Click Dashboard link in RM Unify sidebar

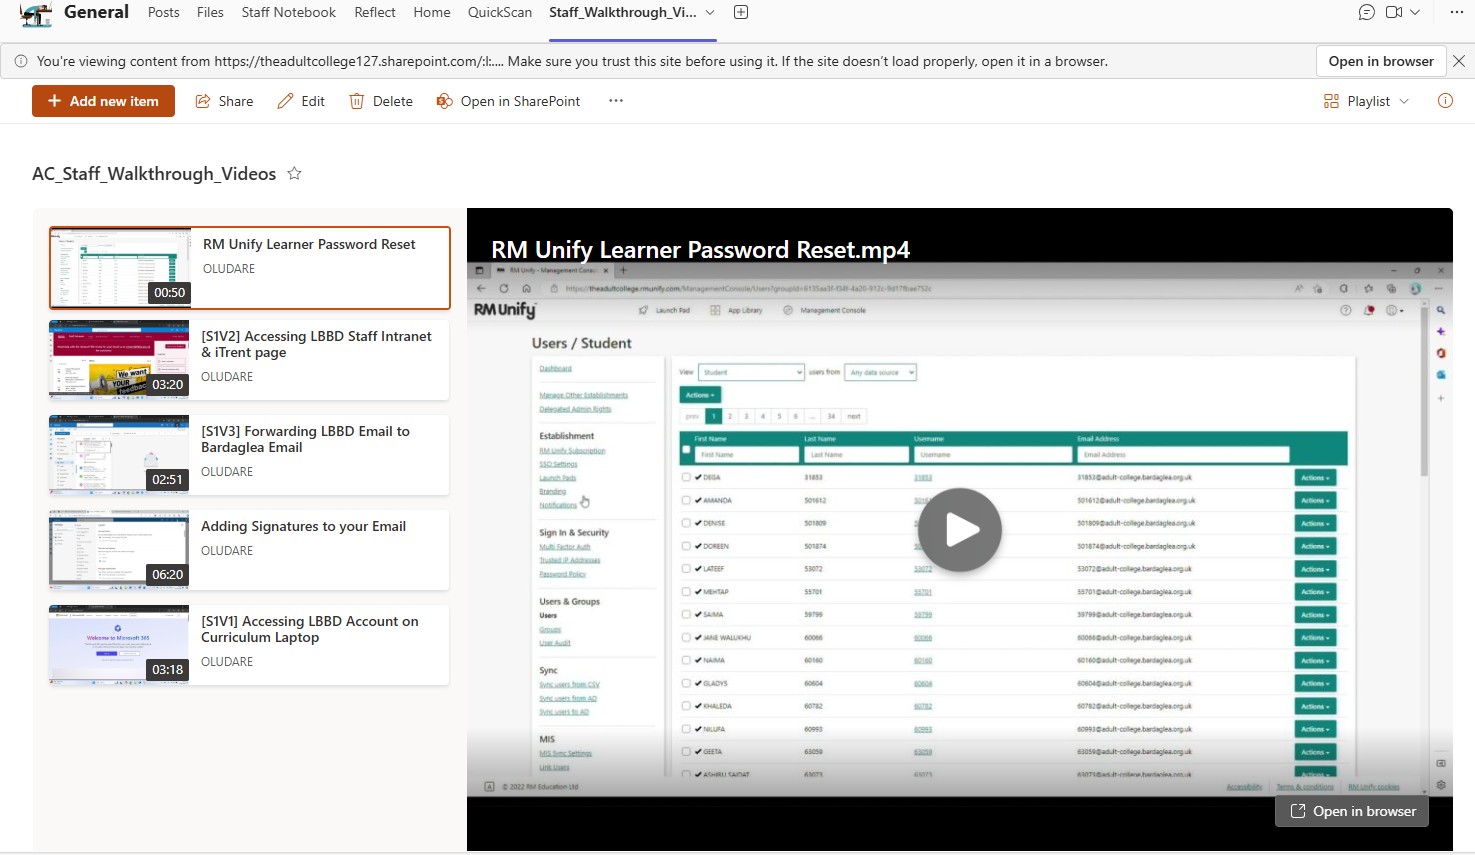point(555,368)
